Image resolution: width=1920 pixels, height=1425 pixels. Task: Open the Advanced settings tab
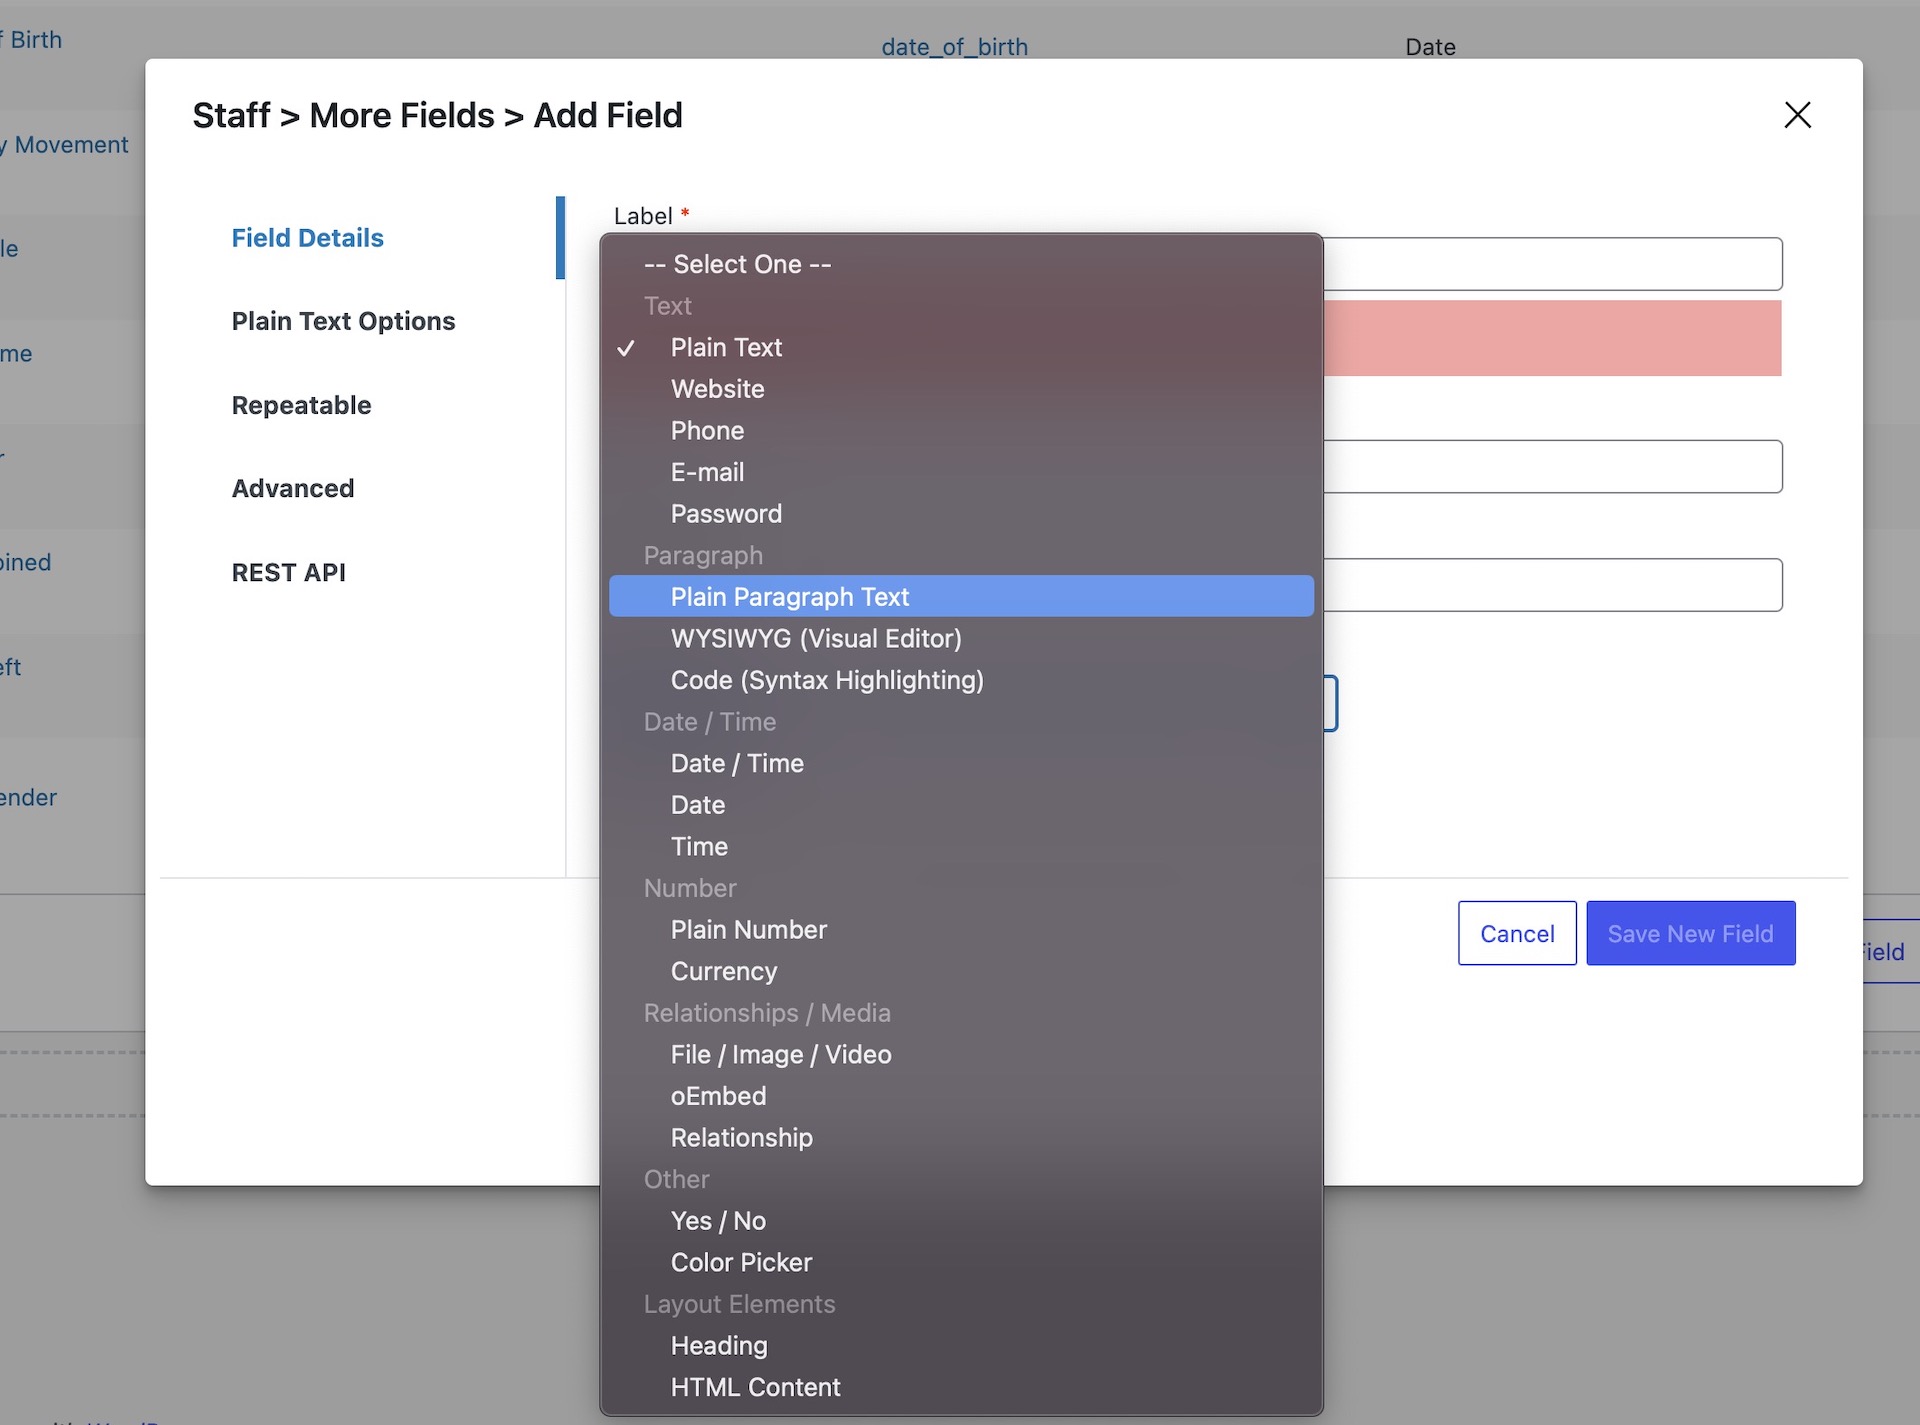(292, 488)
